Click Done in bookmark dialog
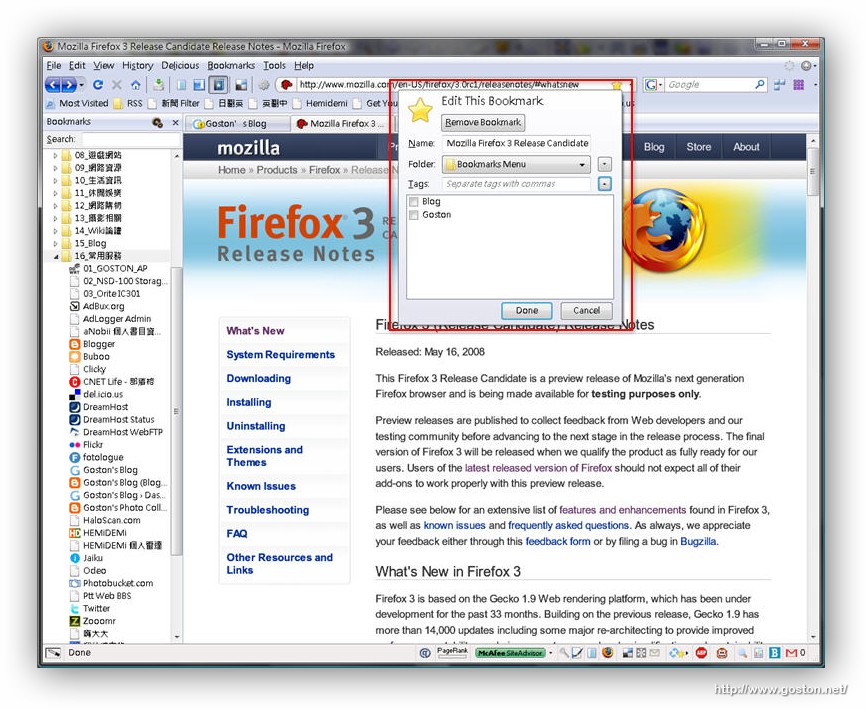This screenshot has width=867, height=710. [526, 311]
